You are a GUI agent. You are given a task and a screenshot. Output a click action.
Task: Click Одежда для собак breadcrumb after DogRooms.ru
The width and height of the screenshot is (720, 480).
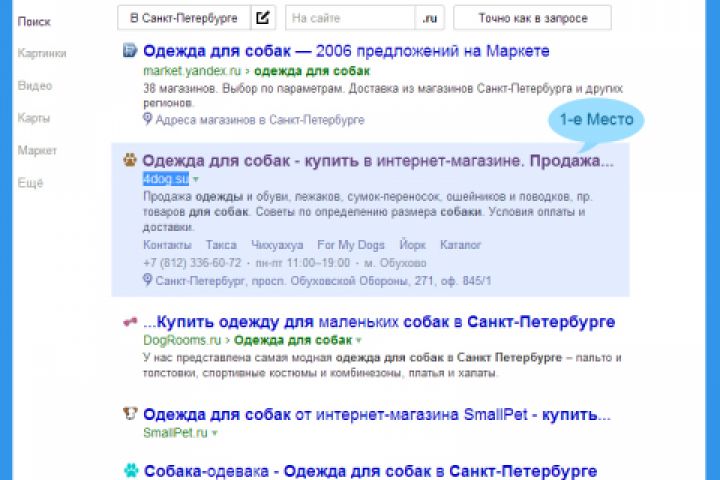tap(293, 340)
